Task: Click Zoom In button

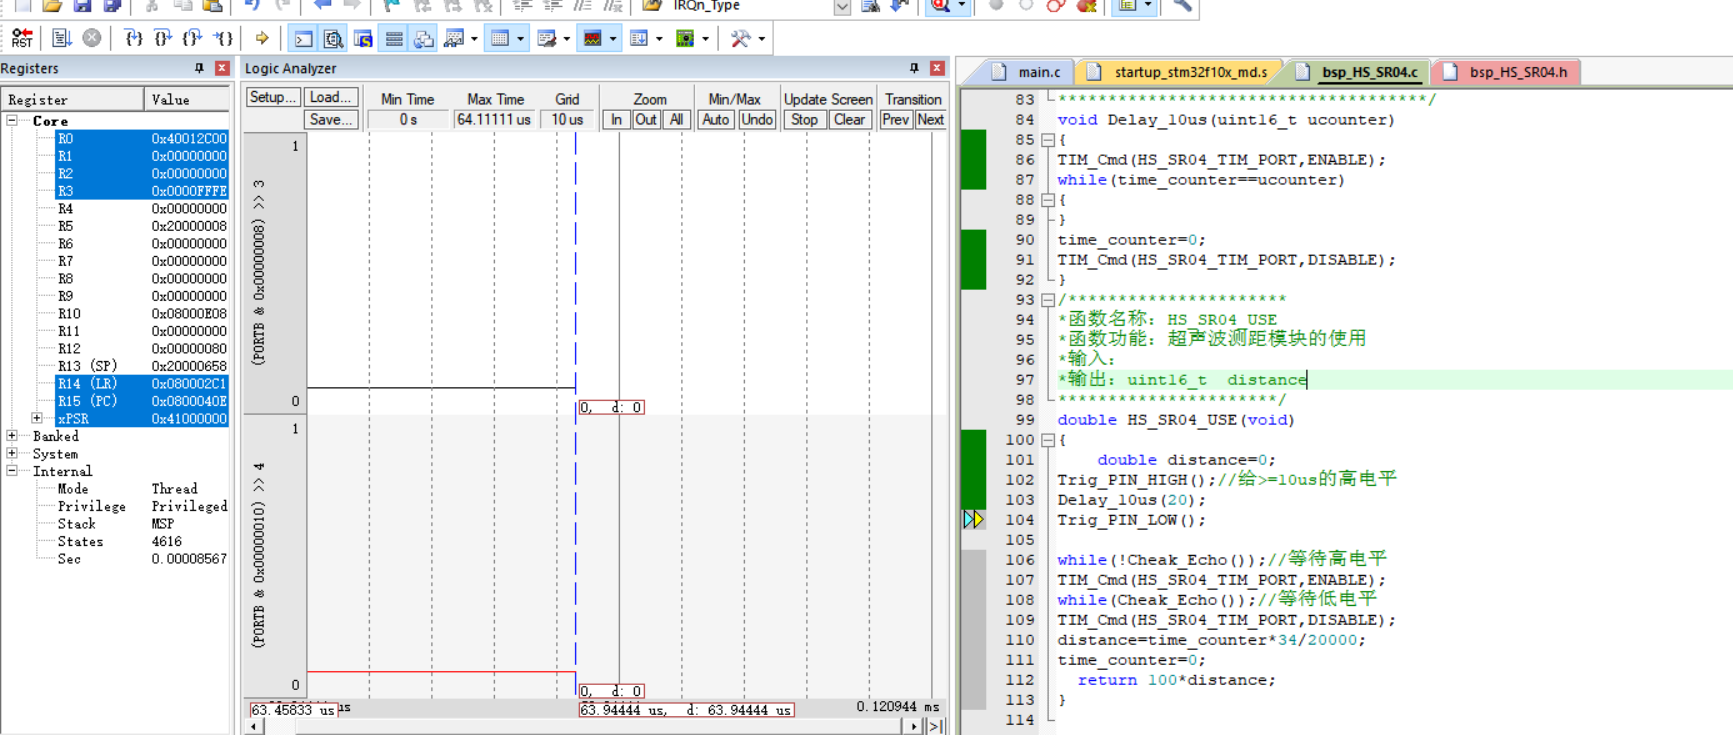Action: 617,119
